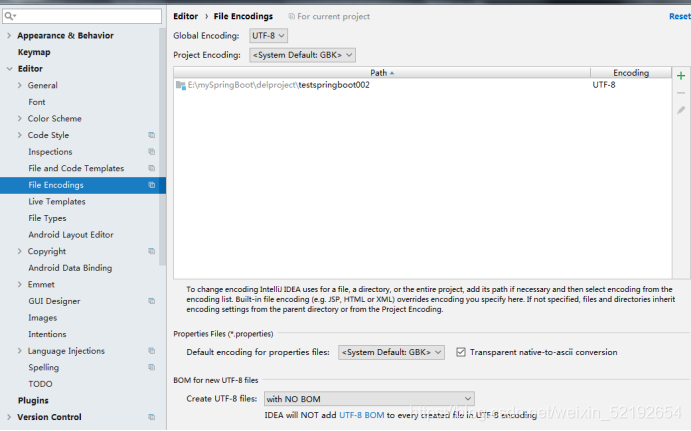Open Android Data Binding settings
Viewport: 691px width, 431px height.
coord(70,268)
